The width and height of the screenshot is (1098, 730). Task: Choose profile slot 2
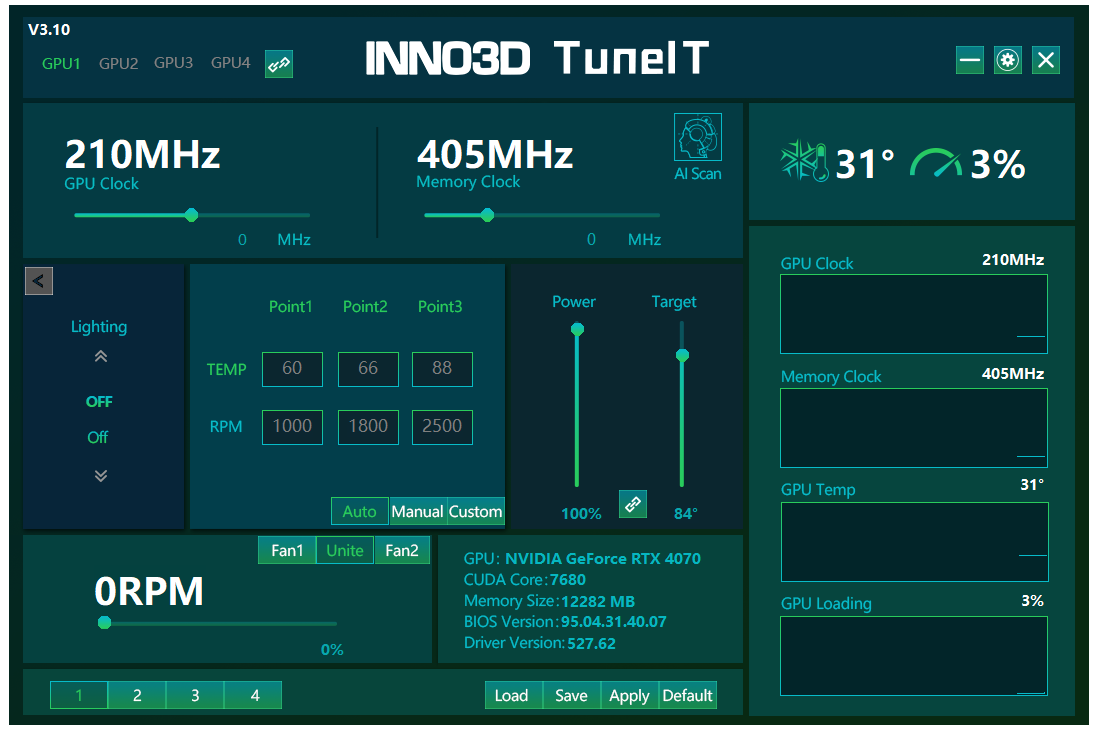pos(137,695)
